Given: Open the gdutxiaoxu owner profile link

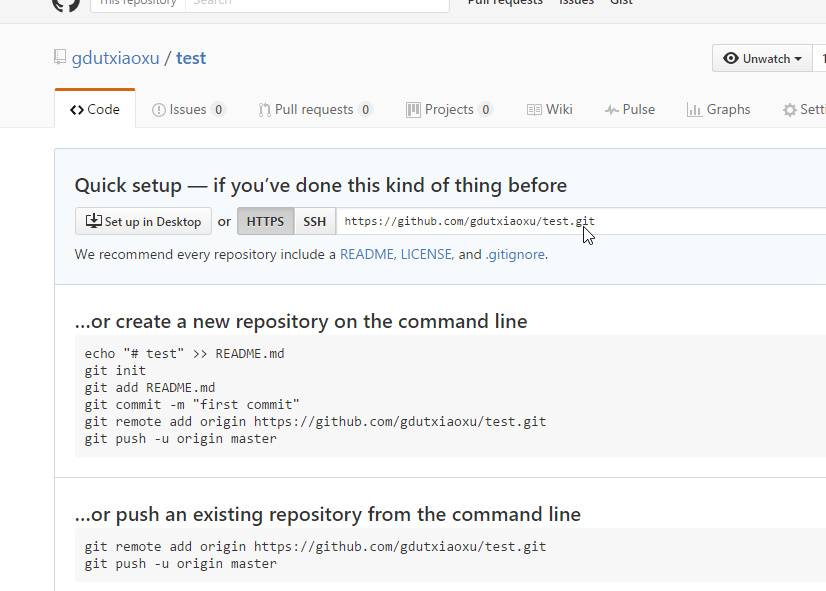Looking at the screenshot, I should 116,58.
